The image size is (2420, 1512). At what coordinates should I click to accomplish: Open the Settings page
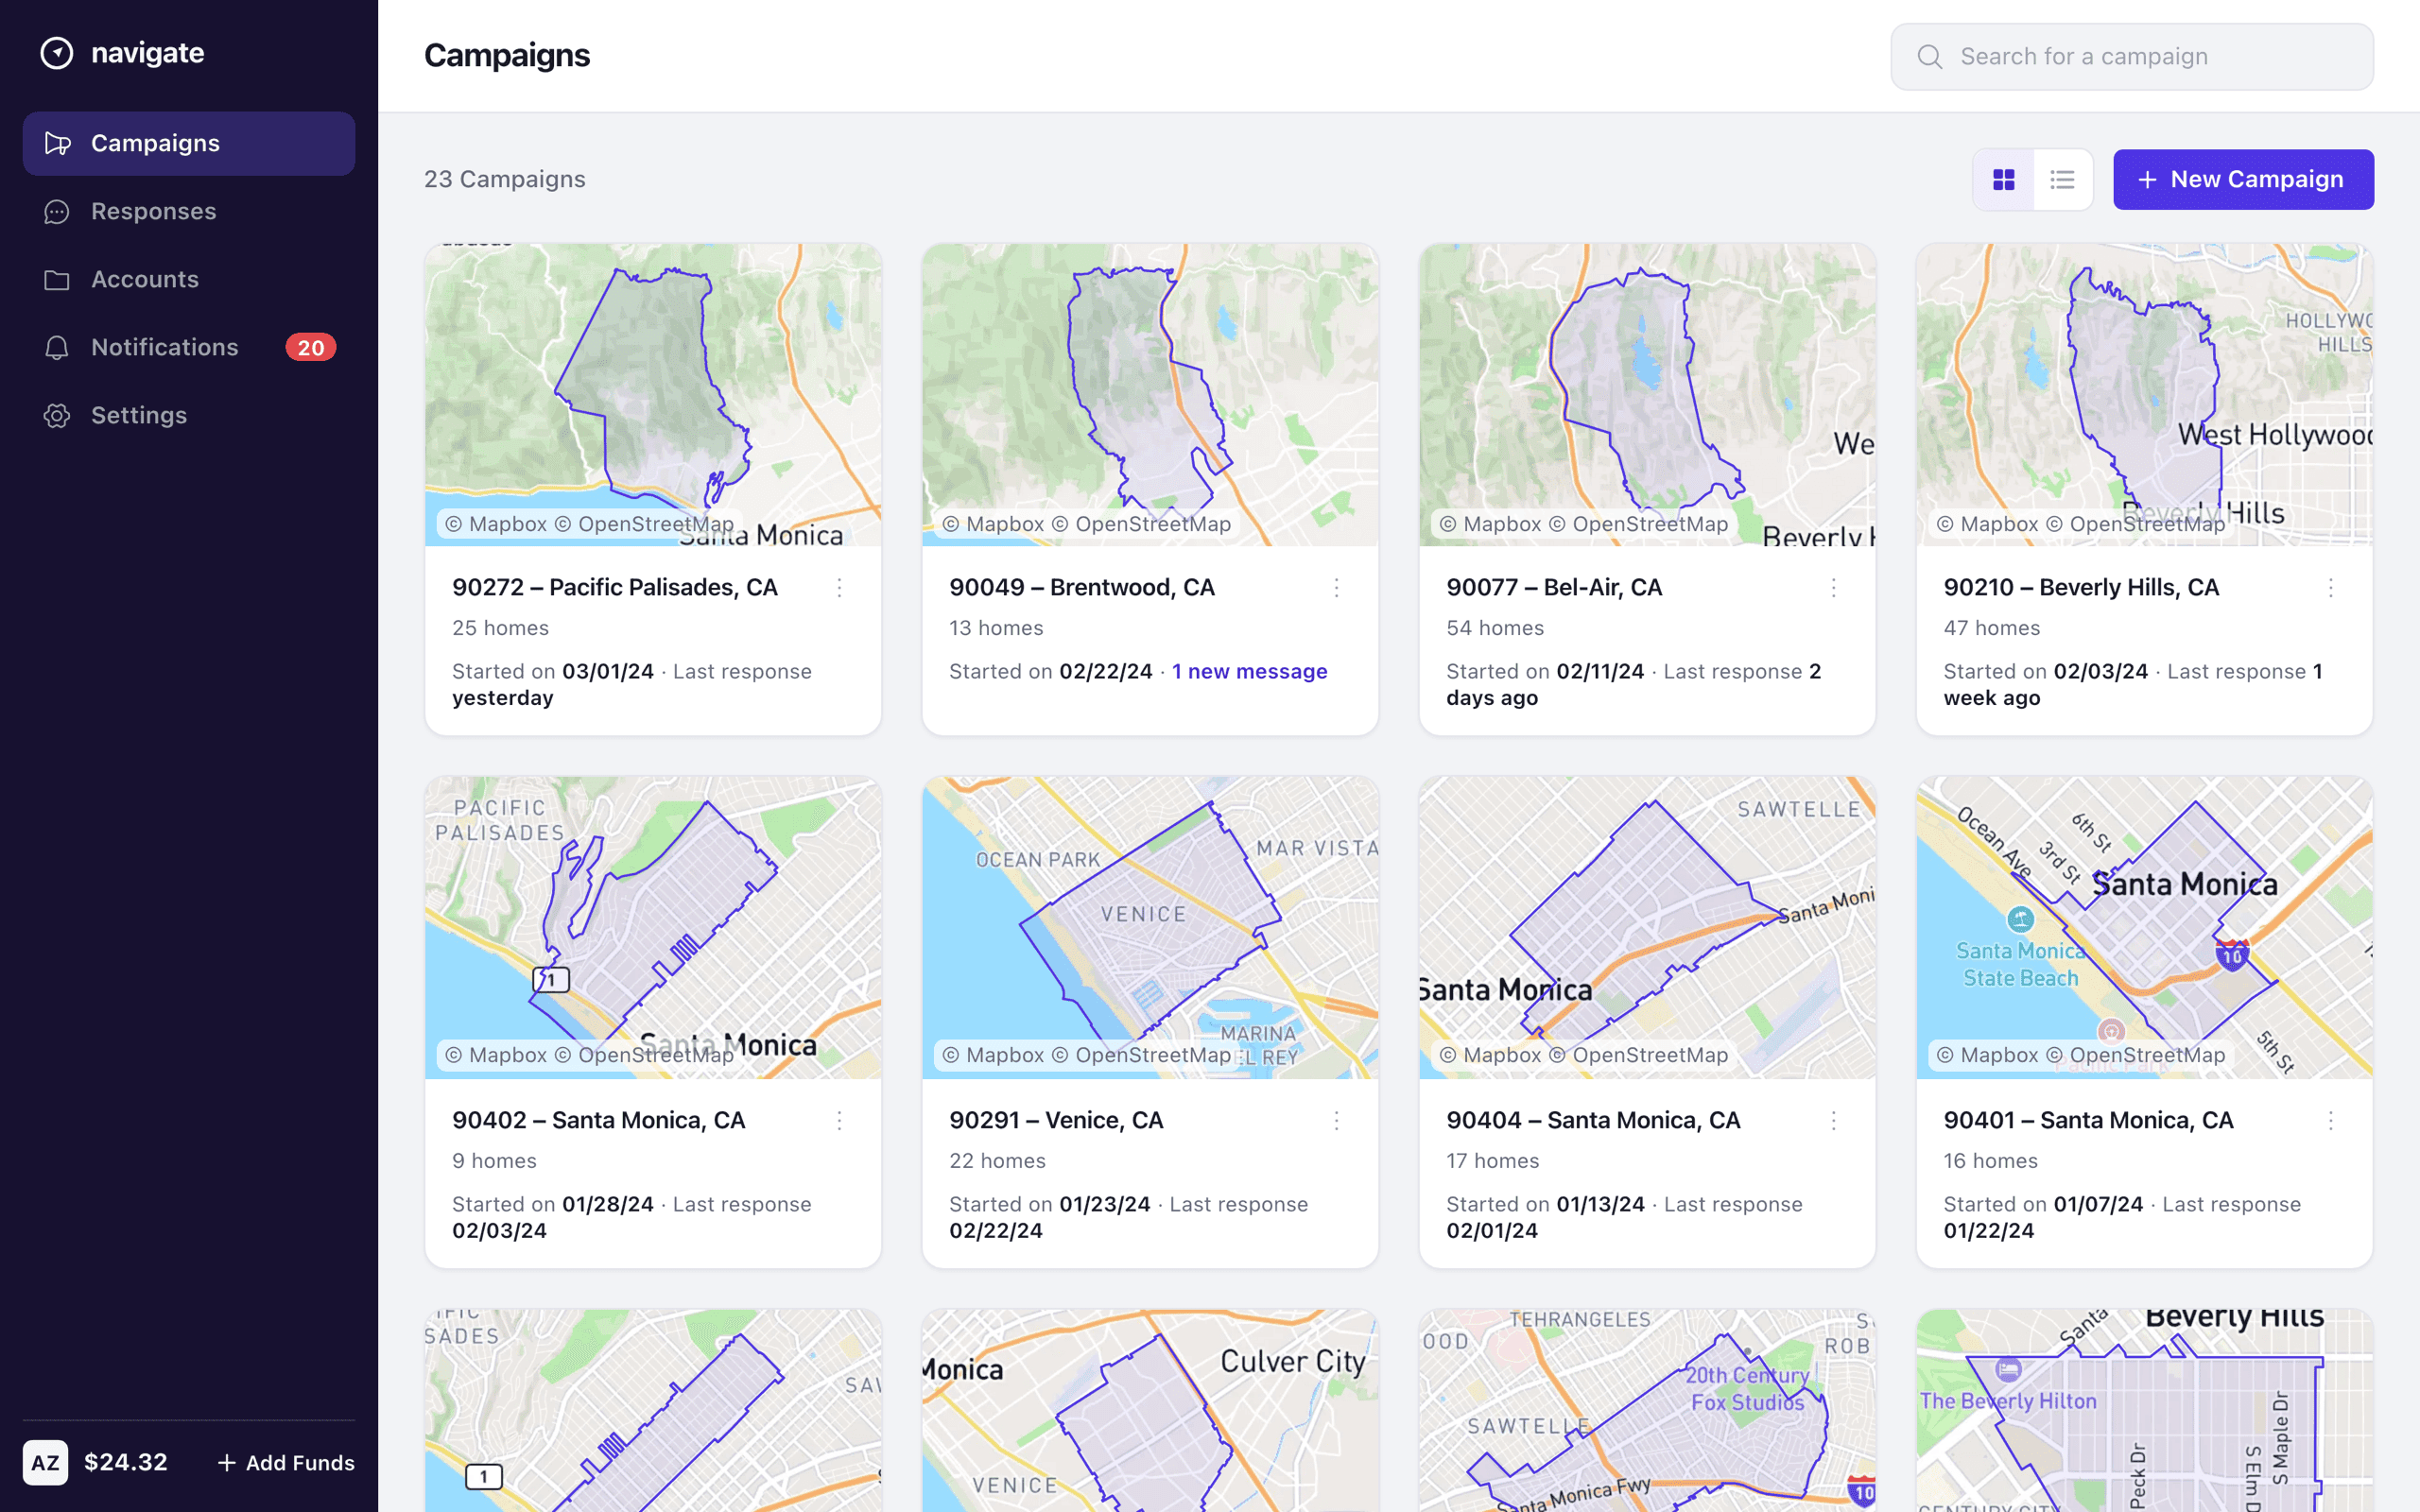pyautogui.click(x=189, y=416)
